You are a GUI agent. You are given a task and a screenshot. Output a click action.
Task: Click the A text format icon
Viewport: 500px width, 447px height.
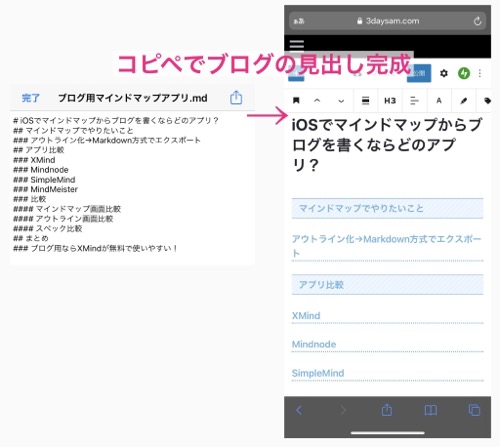pos(439,100)
